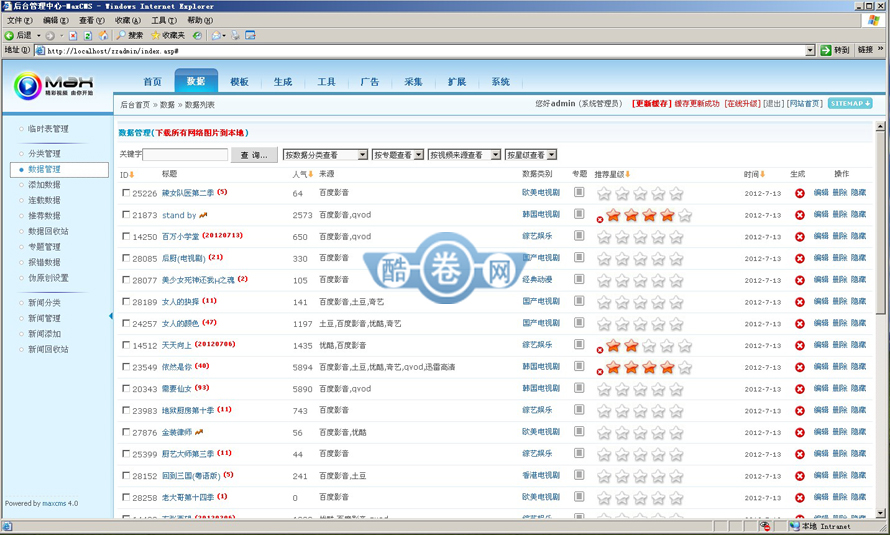
Task: Click topic icon for row 24257
Action: coord(579,323)
